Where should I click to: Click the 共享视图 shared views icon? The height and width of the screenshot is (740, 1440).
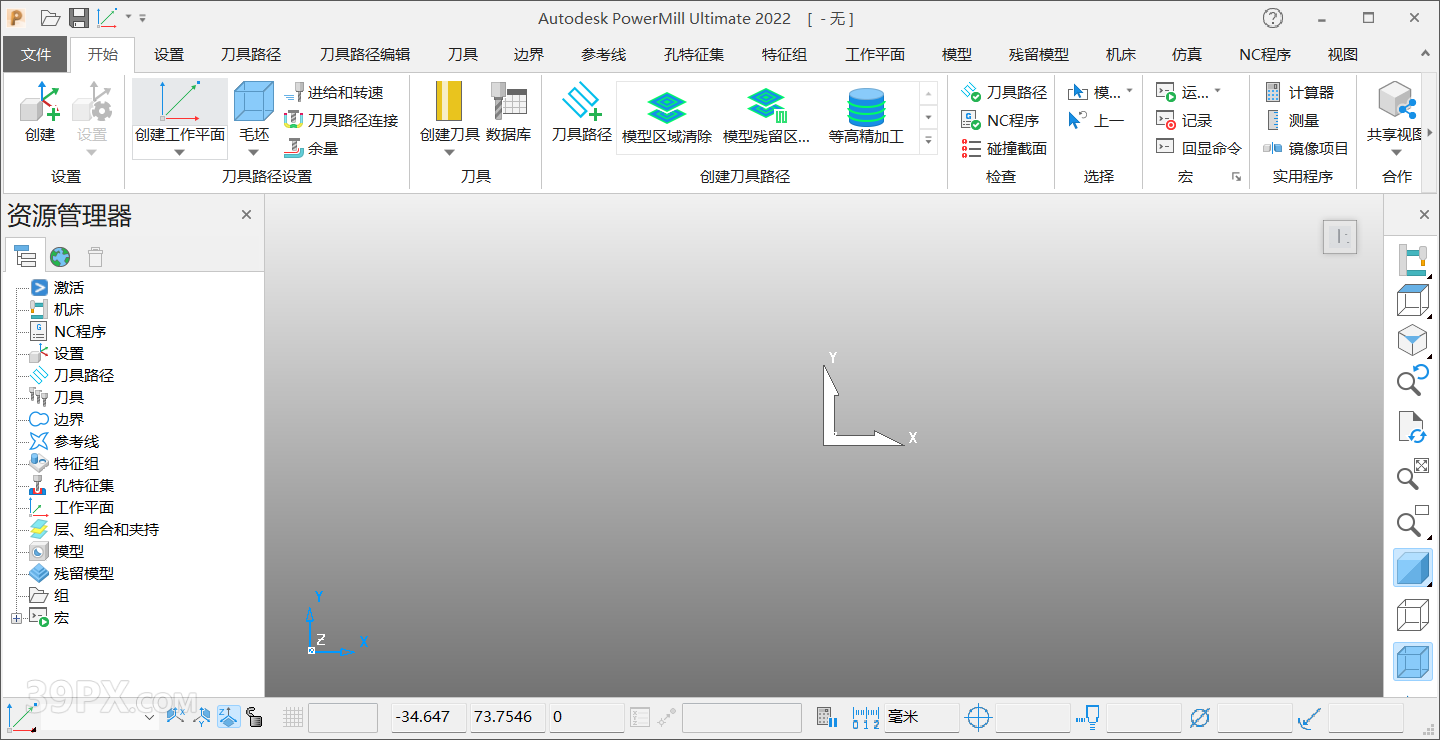[1397, 102]
